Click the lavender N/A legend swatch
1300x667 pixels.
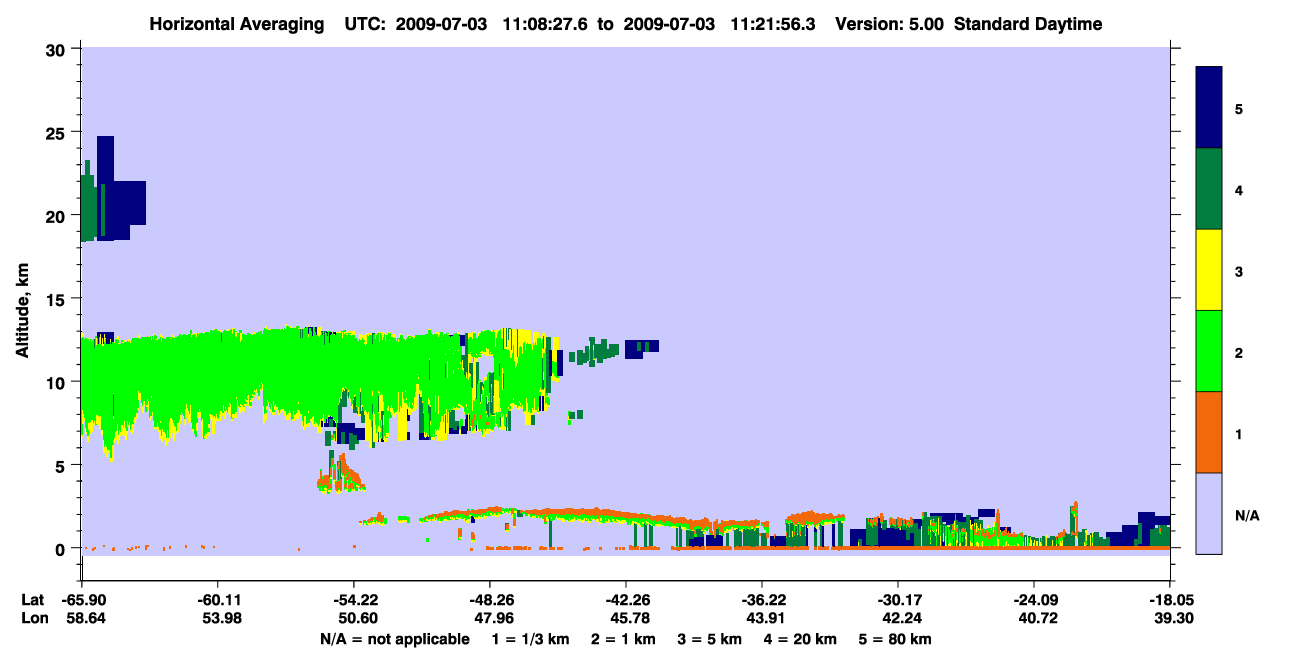[1209, 512]
